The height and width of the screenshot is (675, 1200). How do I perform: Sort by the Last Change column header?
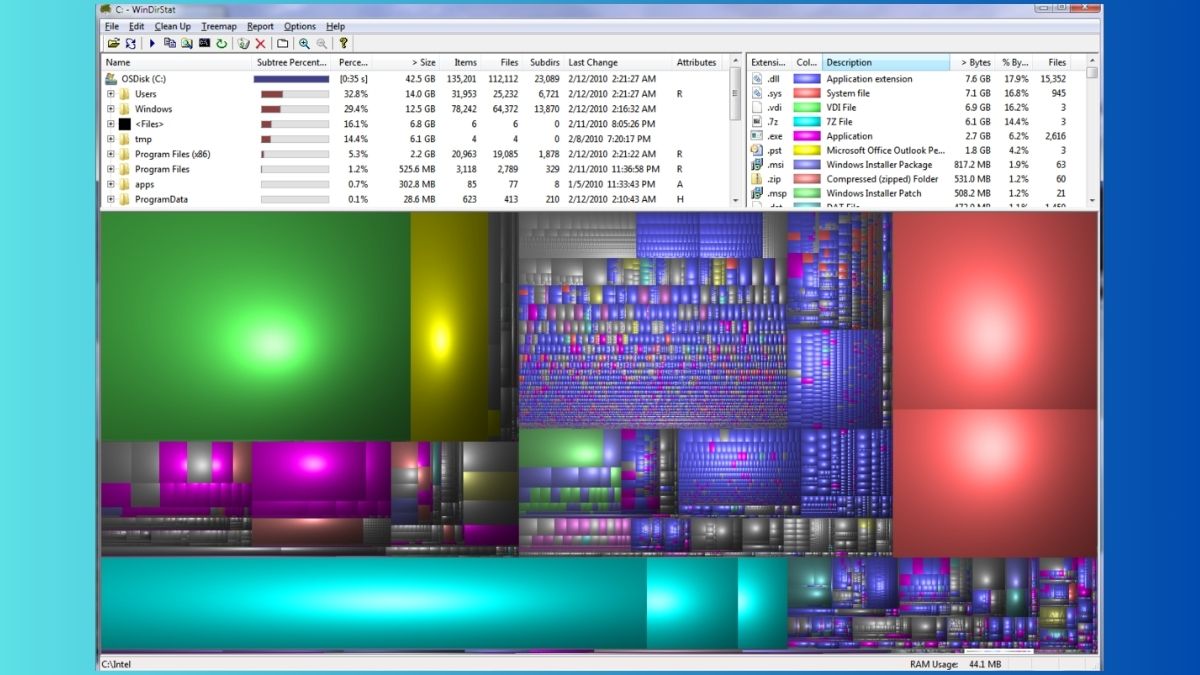[618, 62]
